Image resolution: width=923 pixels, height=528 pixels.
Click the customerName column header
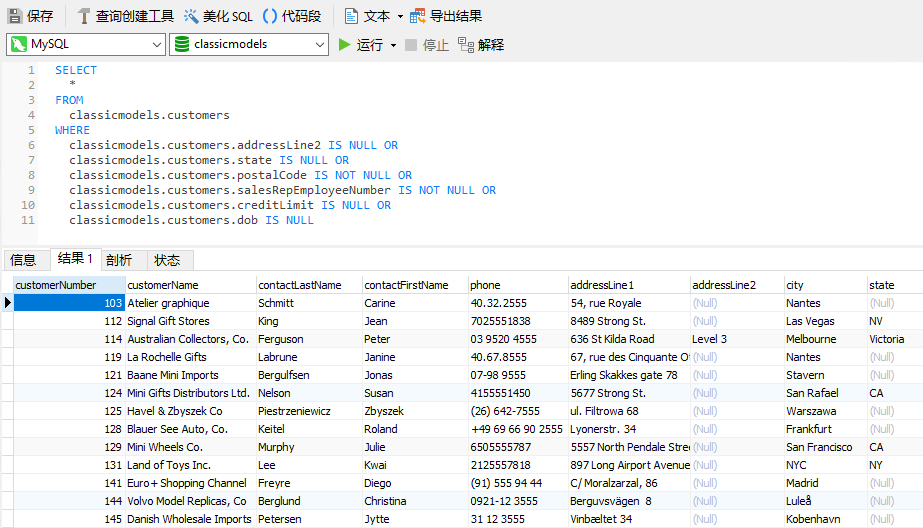pyautogui.click(x=191, y=285)
